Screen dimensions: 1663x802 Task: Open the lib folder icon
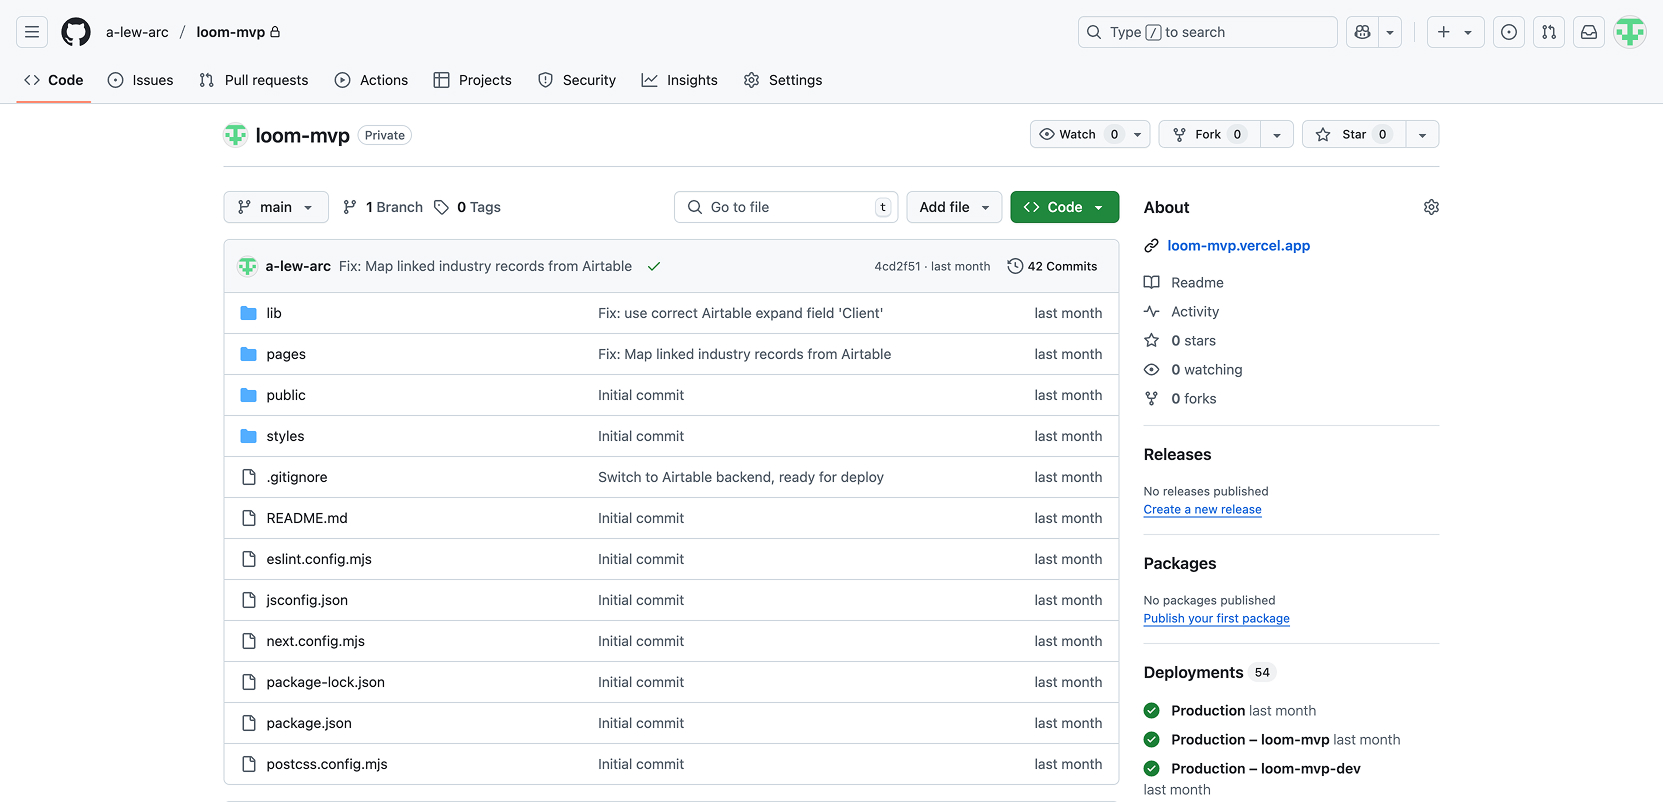pos(249,313)
